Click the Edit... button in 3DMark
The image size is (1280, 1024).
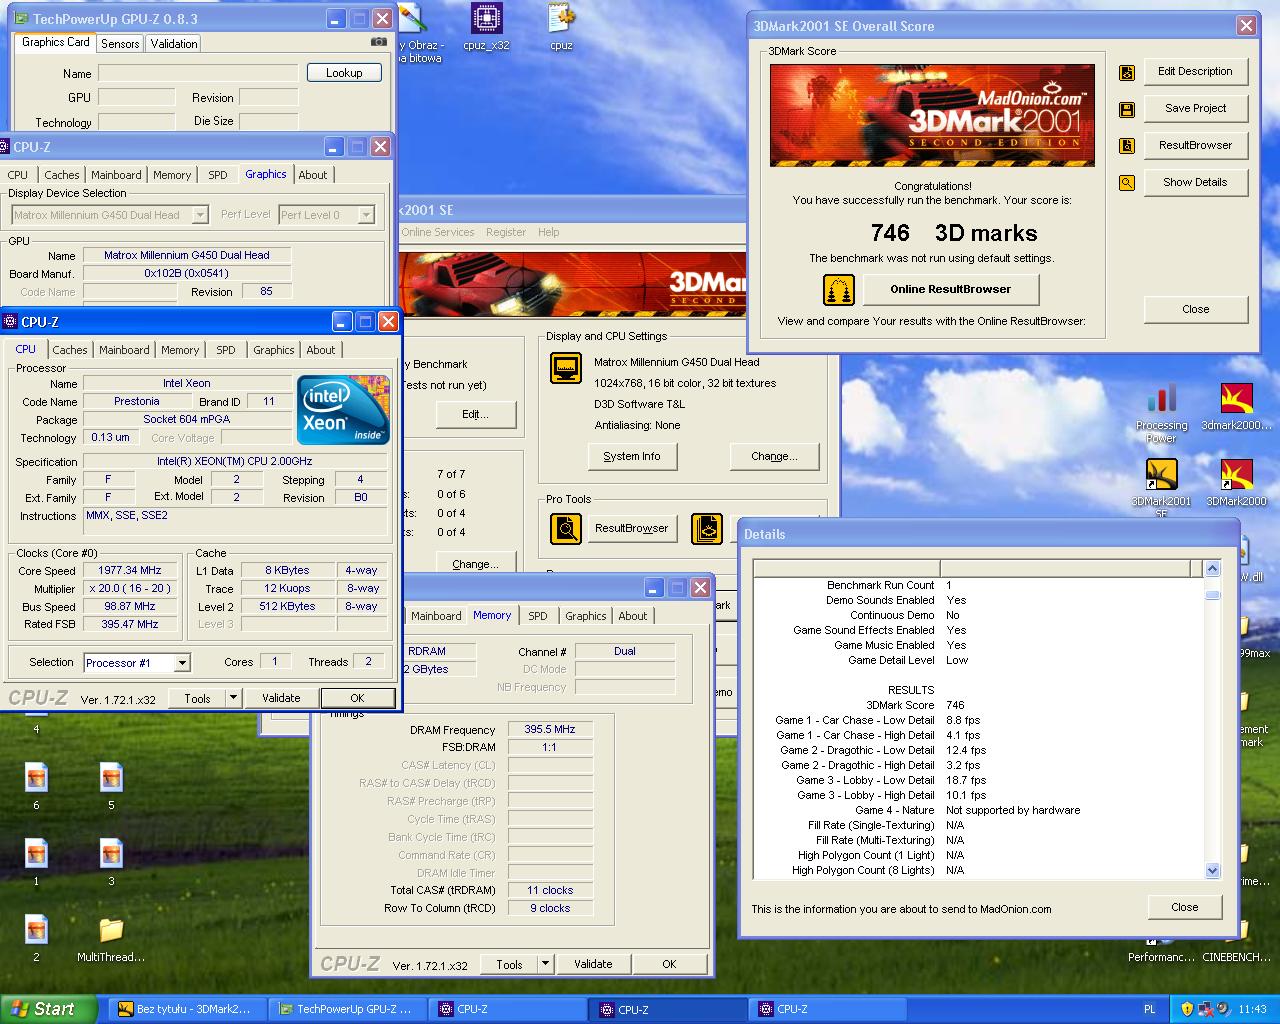[475, 415]
